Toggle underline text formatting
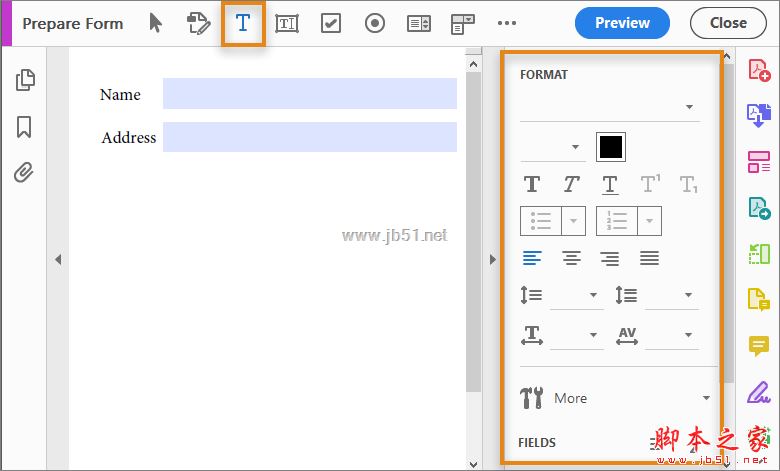This screenshot has height=471, width=780. click(x=610, y=185)
